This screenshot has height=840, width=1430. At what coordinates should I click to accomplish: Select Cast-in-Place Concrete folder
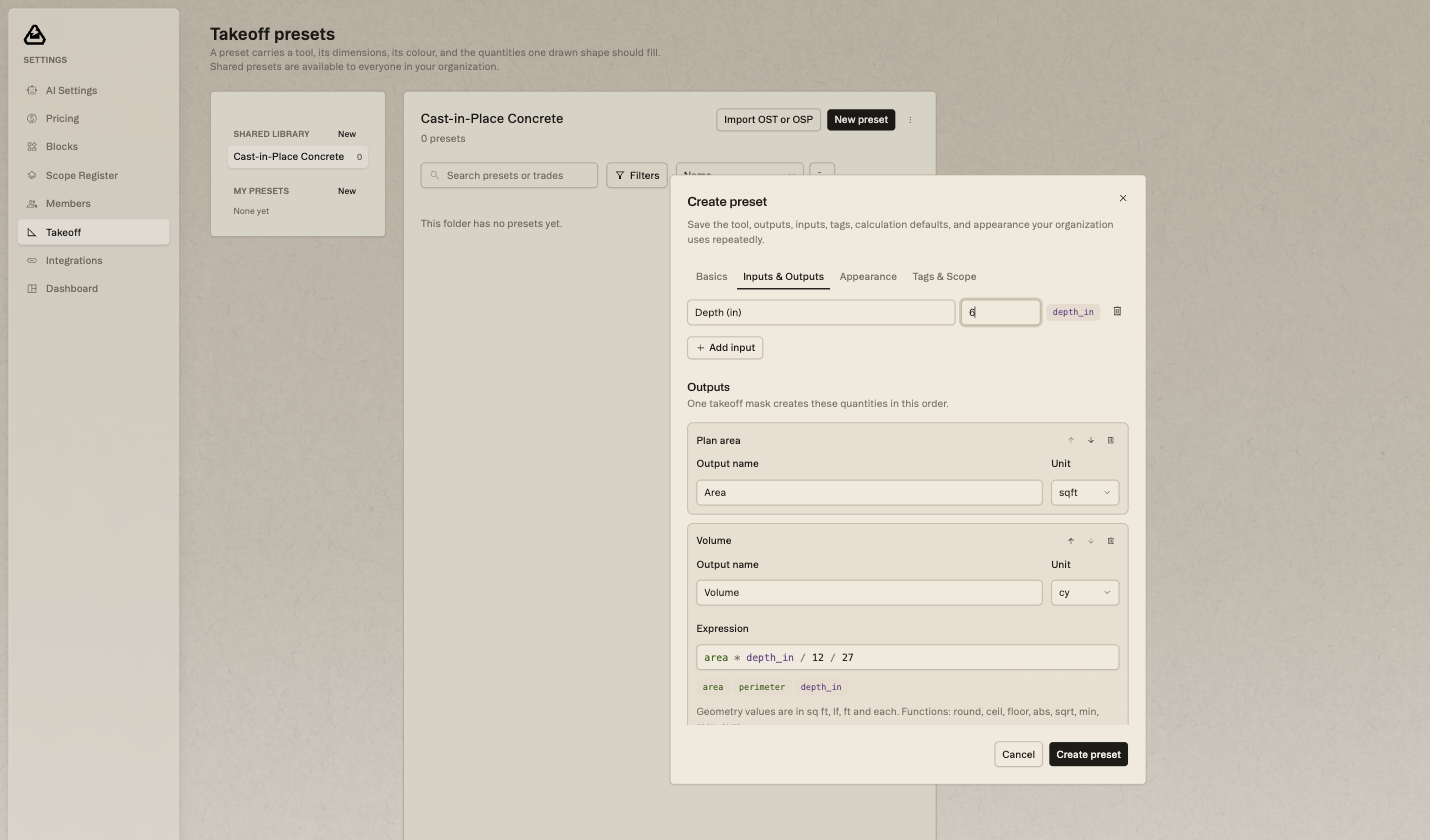coord(298,157)
